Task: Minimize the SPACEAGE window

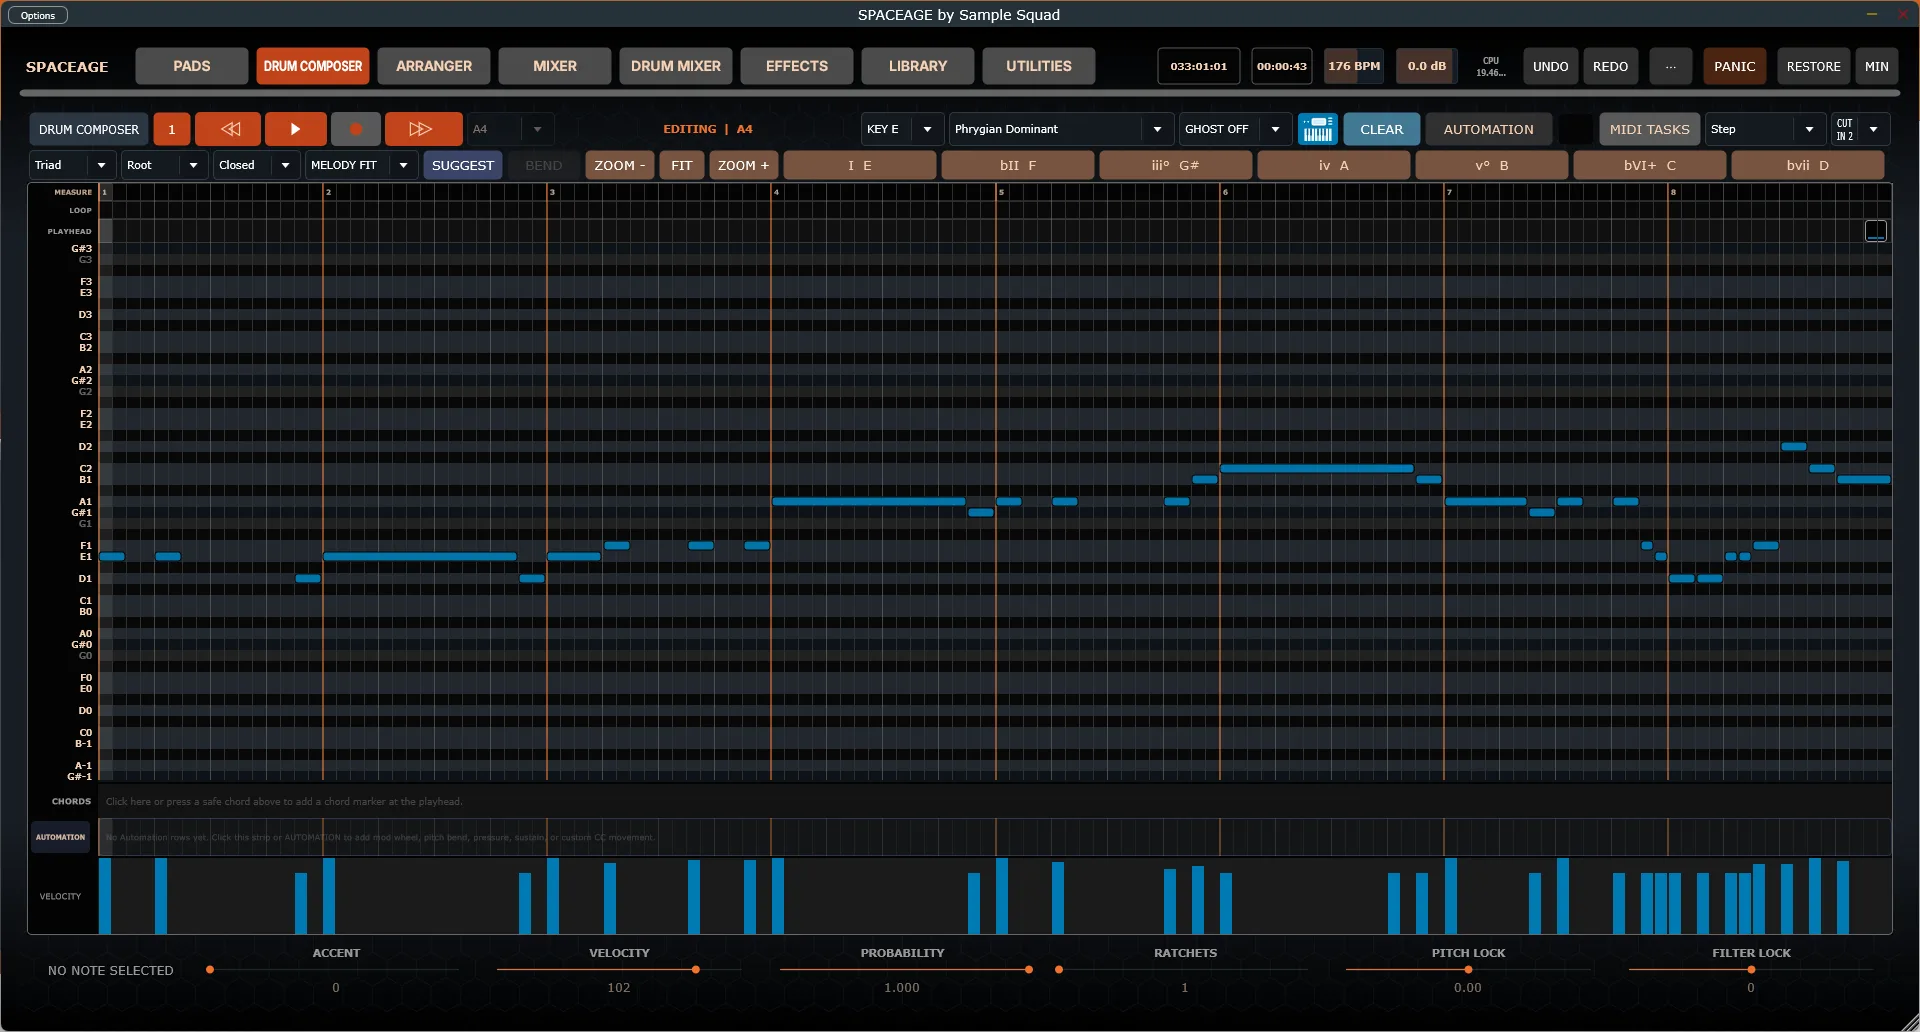Action: click(x=1870, y=14)
